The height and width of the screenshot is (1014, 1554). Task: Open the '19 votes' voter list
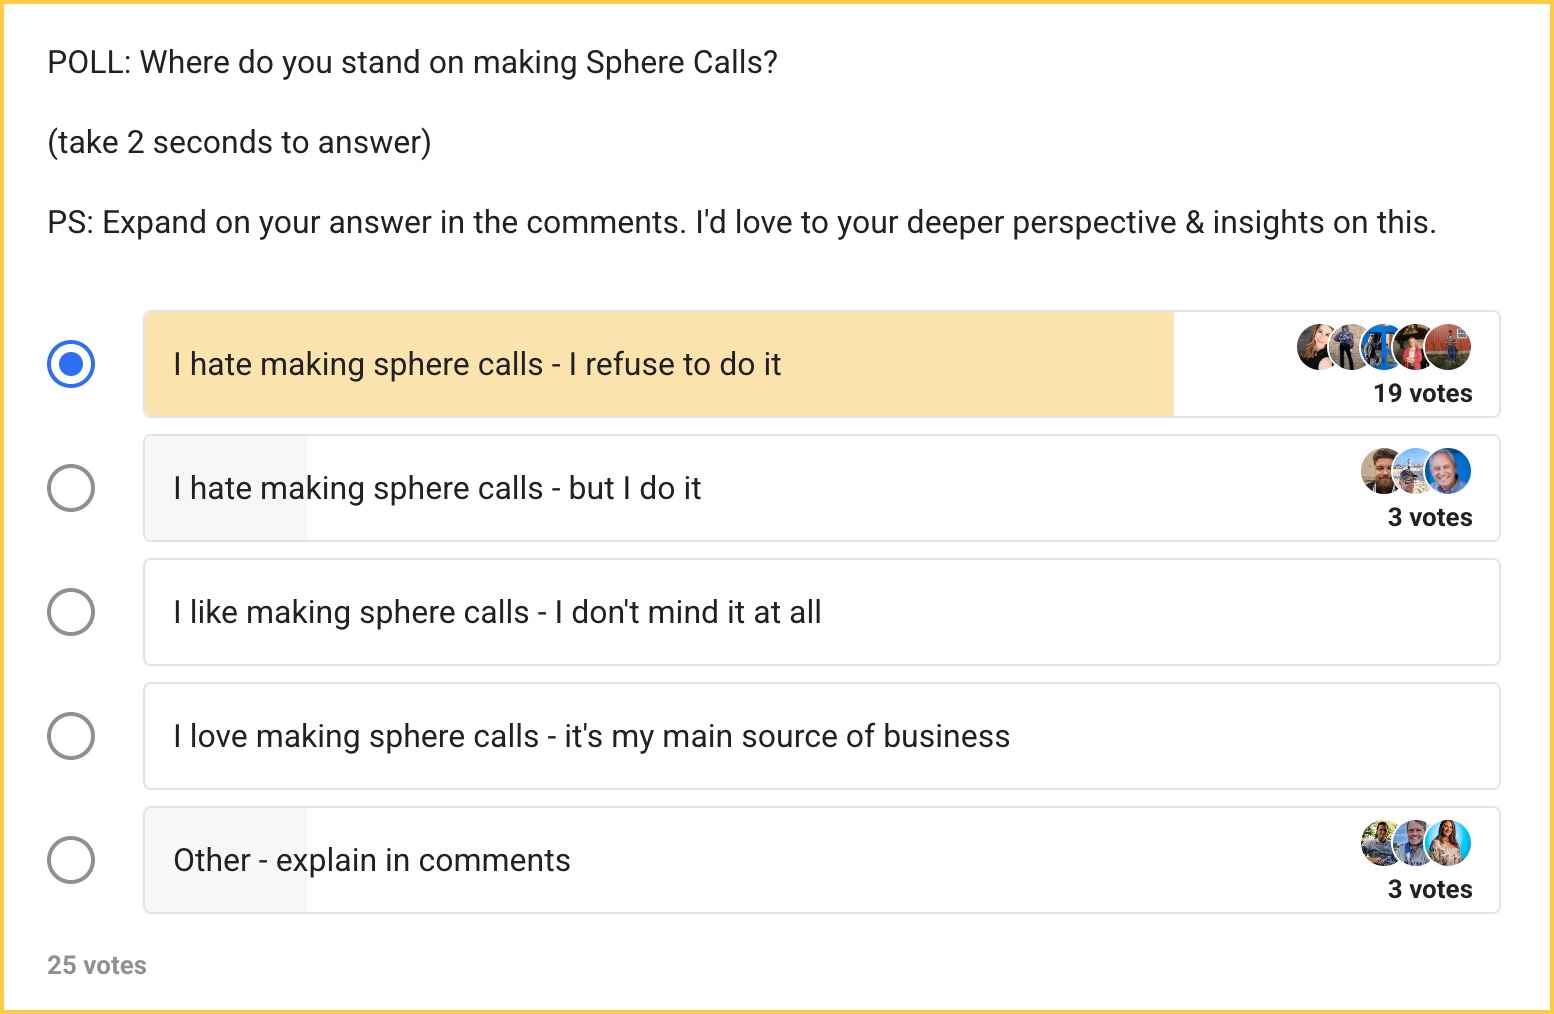[x=1423, y=393]
